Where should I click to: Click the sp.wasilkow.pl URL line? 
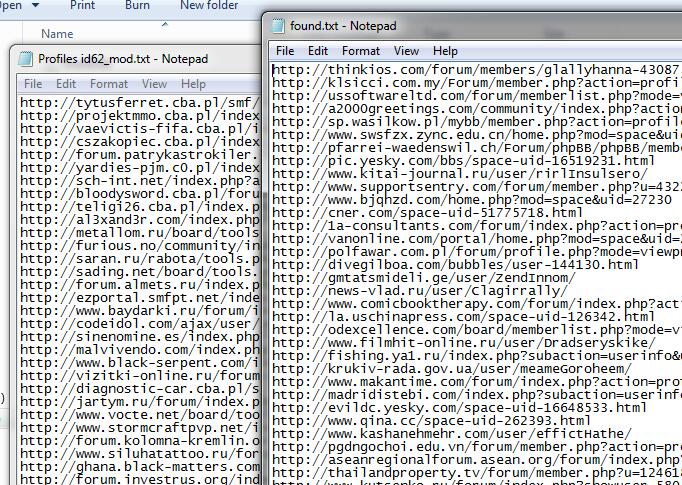tap(477, 122)
